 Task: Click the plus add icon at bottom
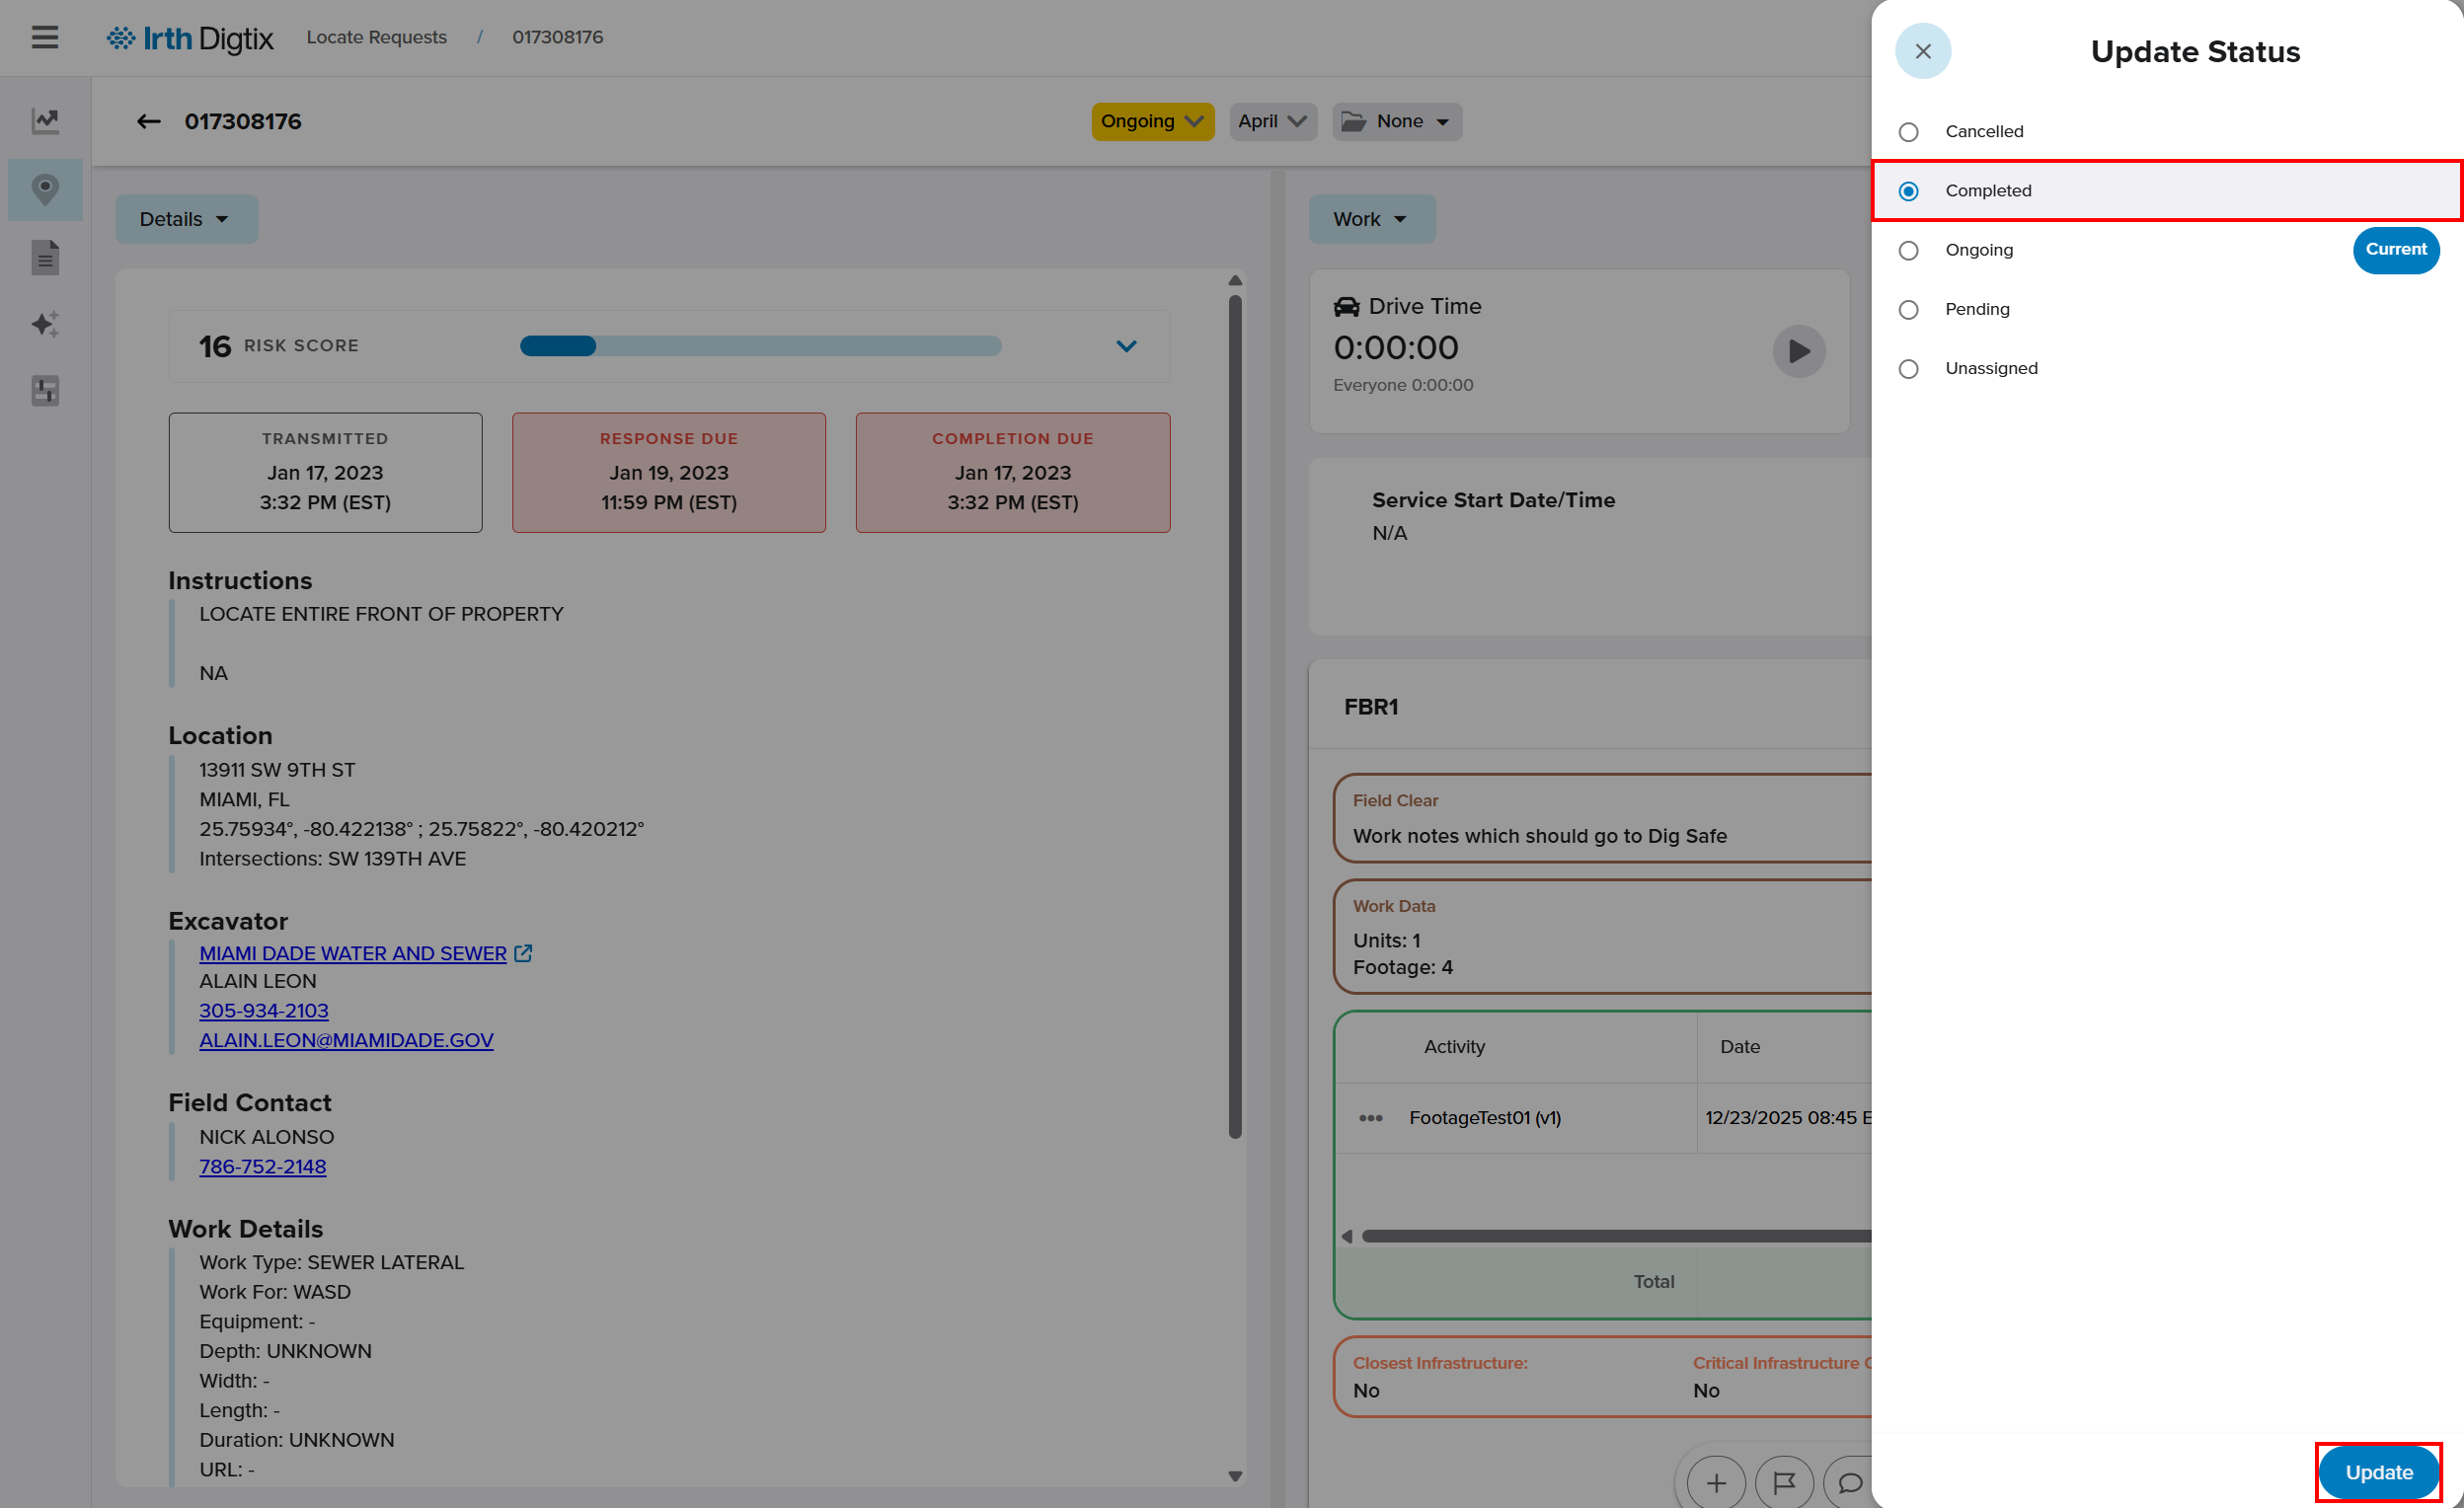(x=1715, y=1482)
